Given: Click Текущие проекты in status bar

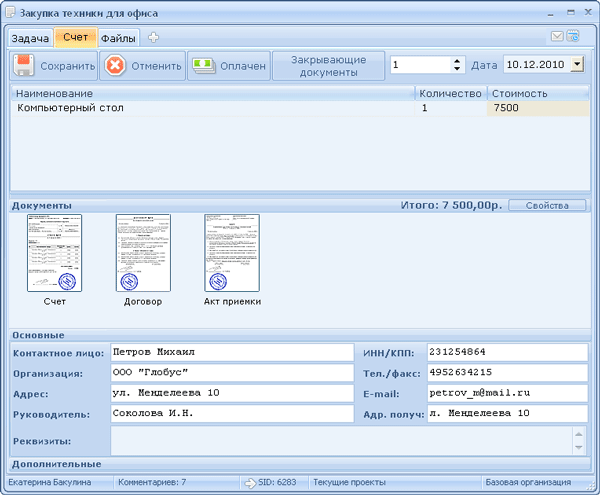Looking at the screenshot, I should [349, 482].
